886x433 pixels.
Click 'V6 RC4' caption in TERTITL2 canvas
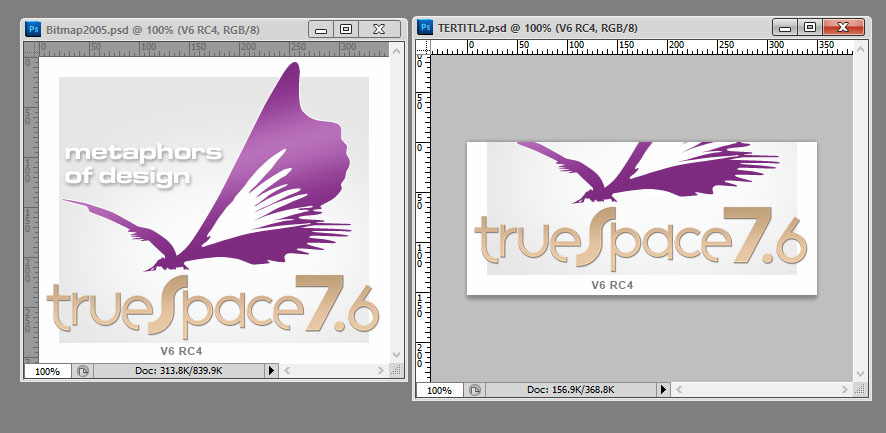[613, 285]
